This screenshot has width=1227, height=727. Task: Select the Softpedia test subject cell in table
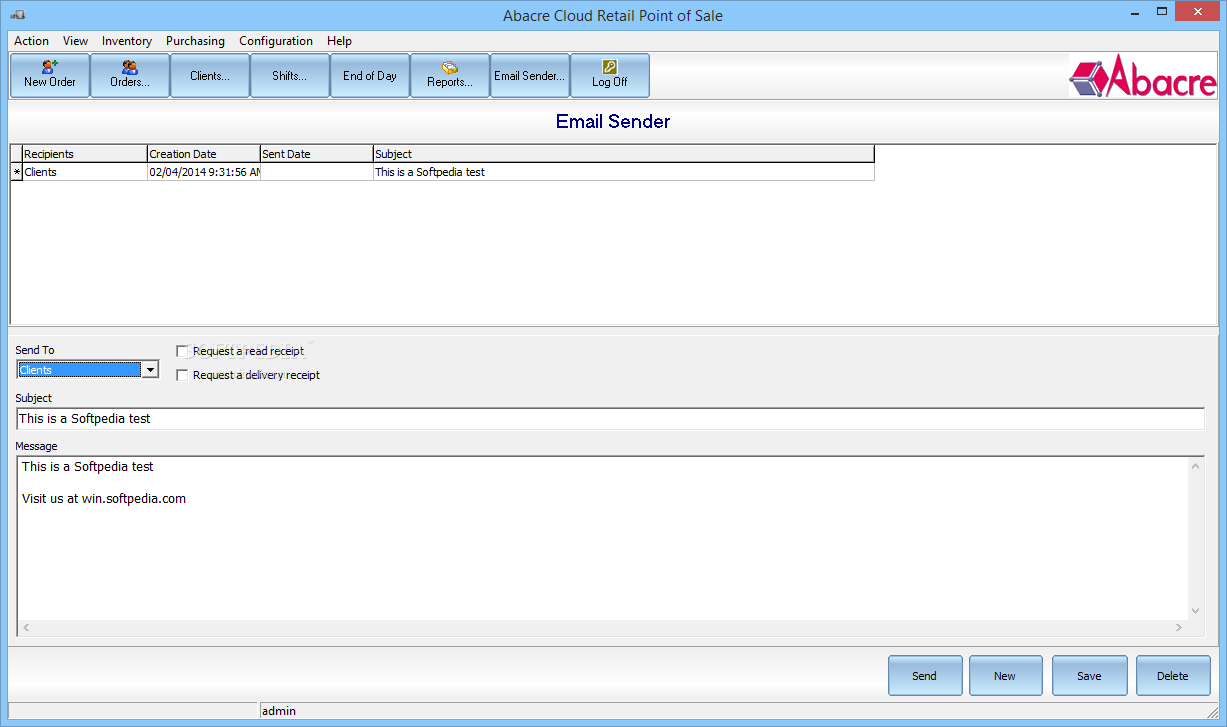click(624, 172)
